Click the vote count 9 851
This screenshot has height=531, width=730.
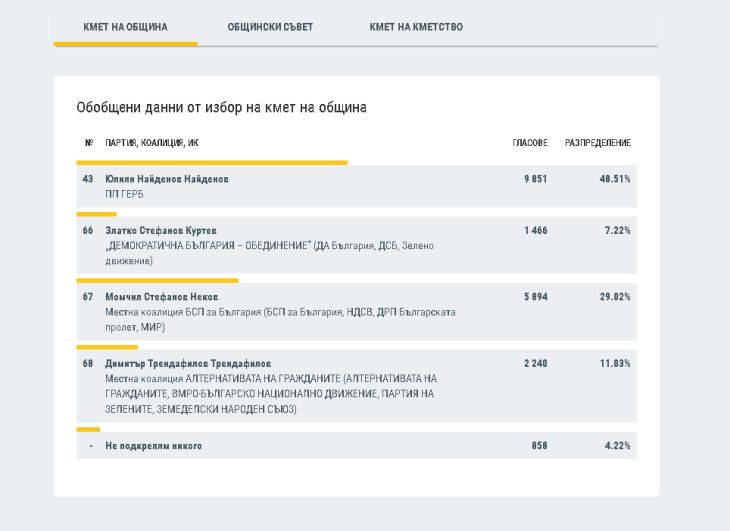[x=535, y=179]
